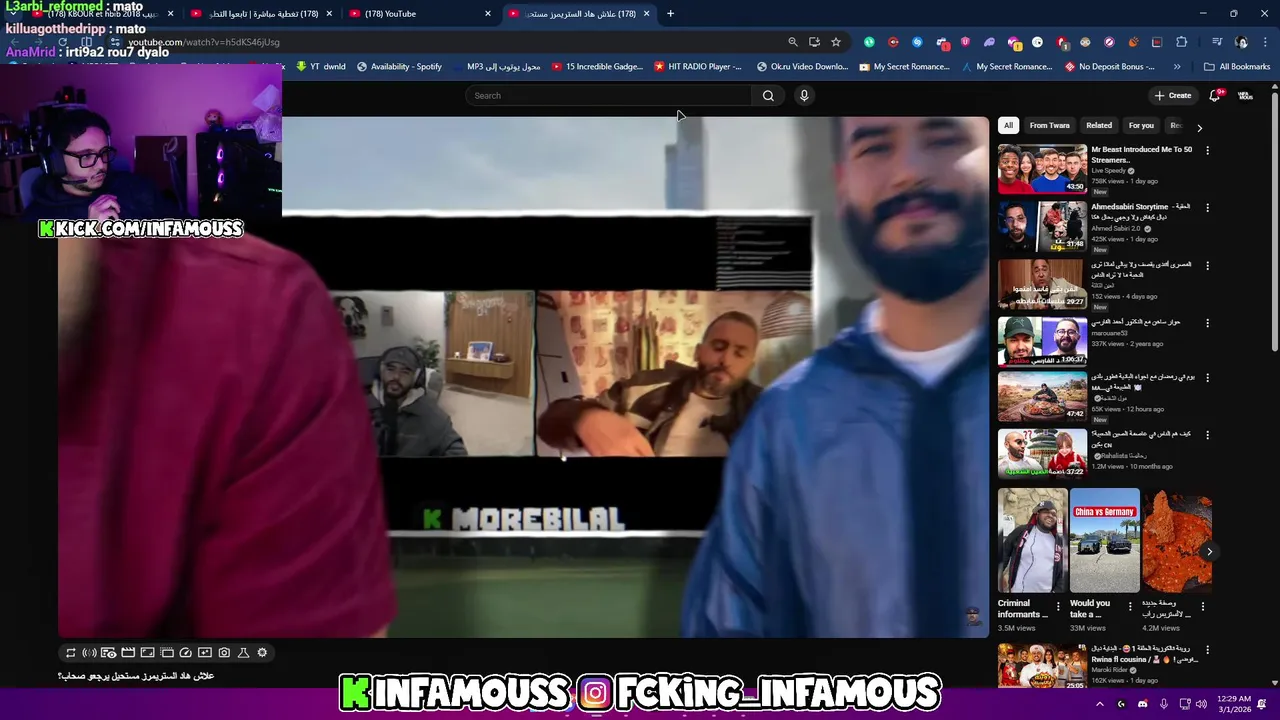The image size is (1280, 720).
Task: Click the YouTube search input field
Action: coord(610,96)
